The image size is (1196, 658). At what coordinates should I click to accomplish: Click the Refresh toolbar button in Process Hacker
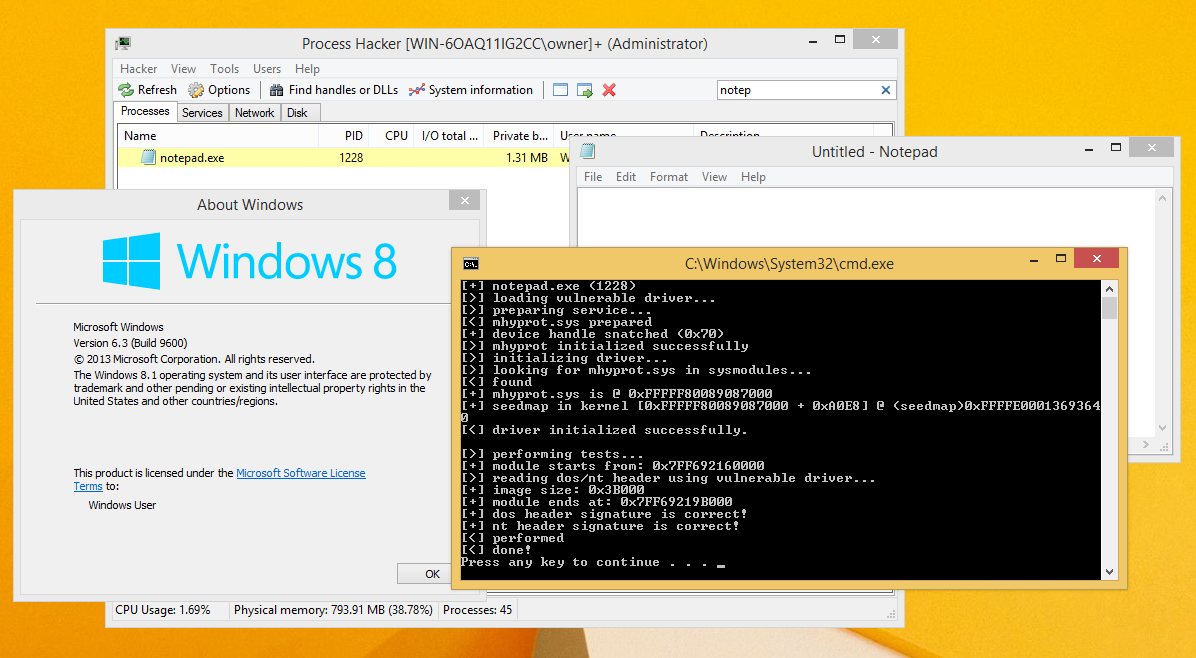pyautogui.click(x=148, y=90)
